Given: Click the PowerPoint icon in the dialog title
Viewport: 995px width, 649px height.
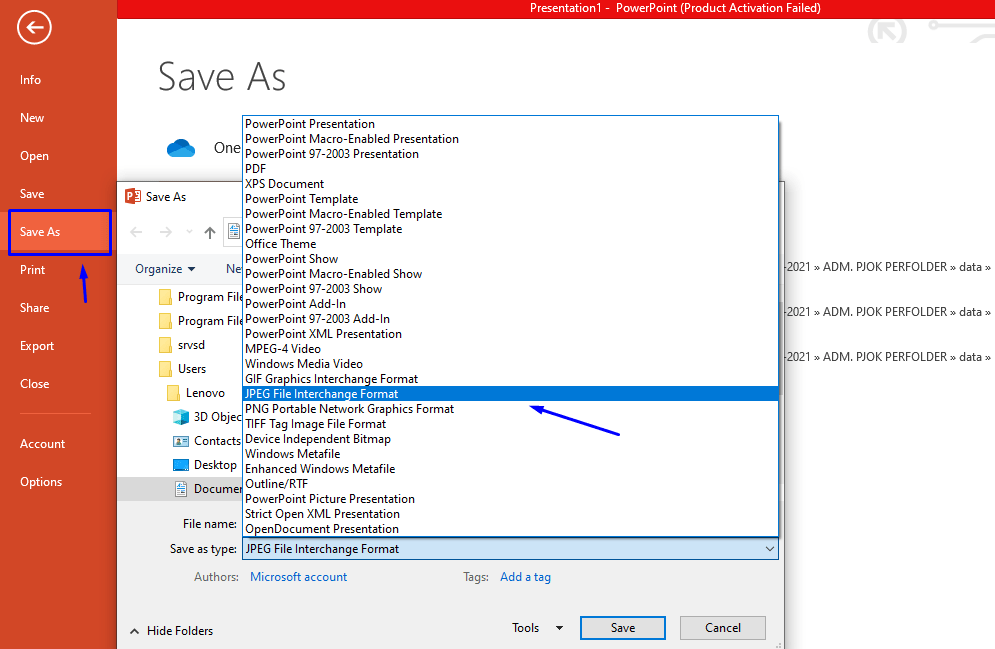Looking at the screenshot, I should pyautogui.click(x=133, y=196).
